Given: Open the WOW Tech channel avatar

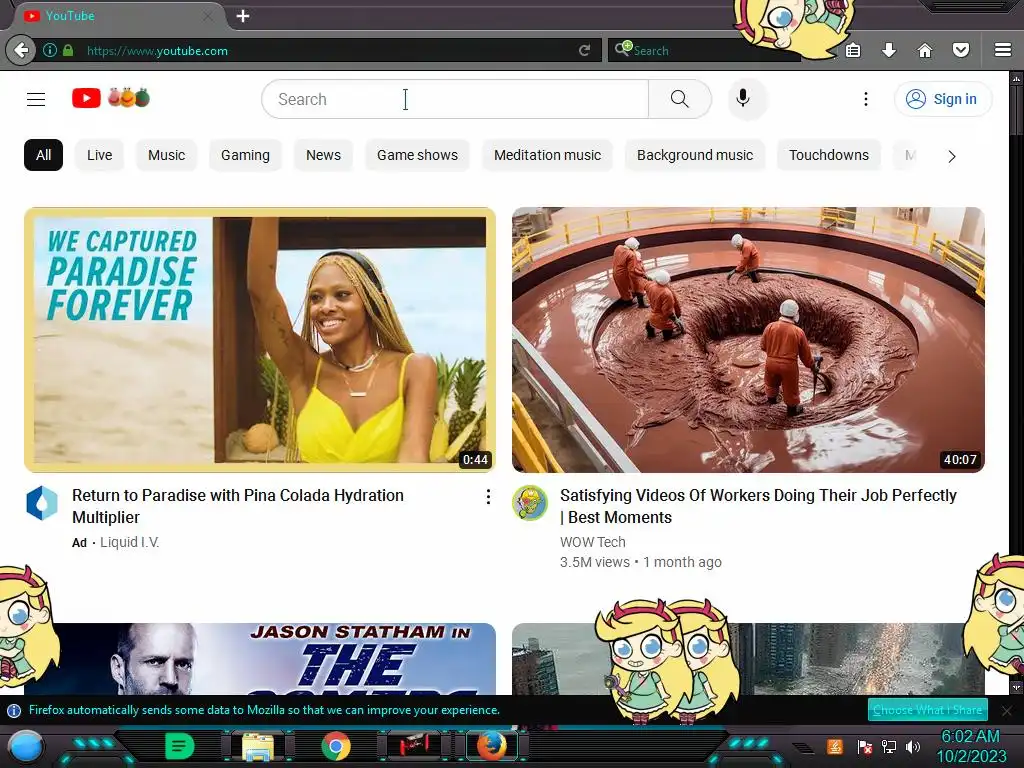Looking at the screenshot, I should tap(530, 503).
